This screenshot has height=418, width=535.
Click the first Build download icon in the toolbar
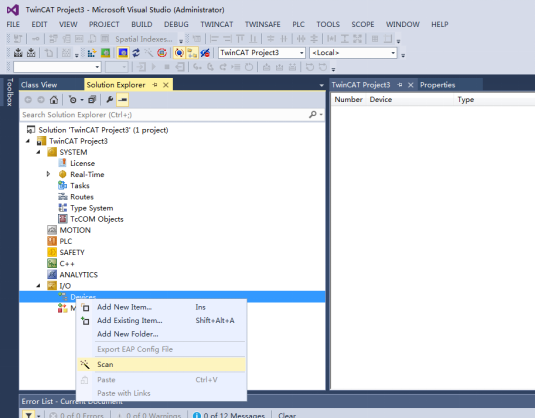tap(18, 53)
